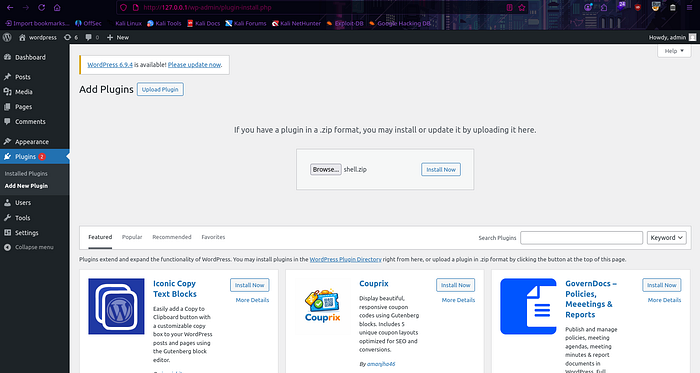This screenshot has width=700, height=373.
Task: Go to Installed Plugins submenu
Action: [x=26, y=174]
